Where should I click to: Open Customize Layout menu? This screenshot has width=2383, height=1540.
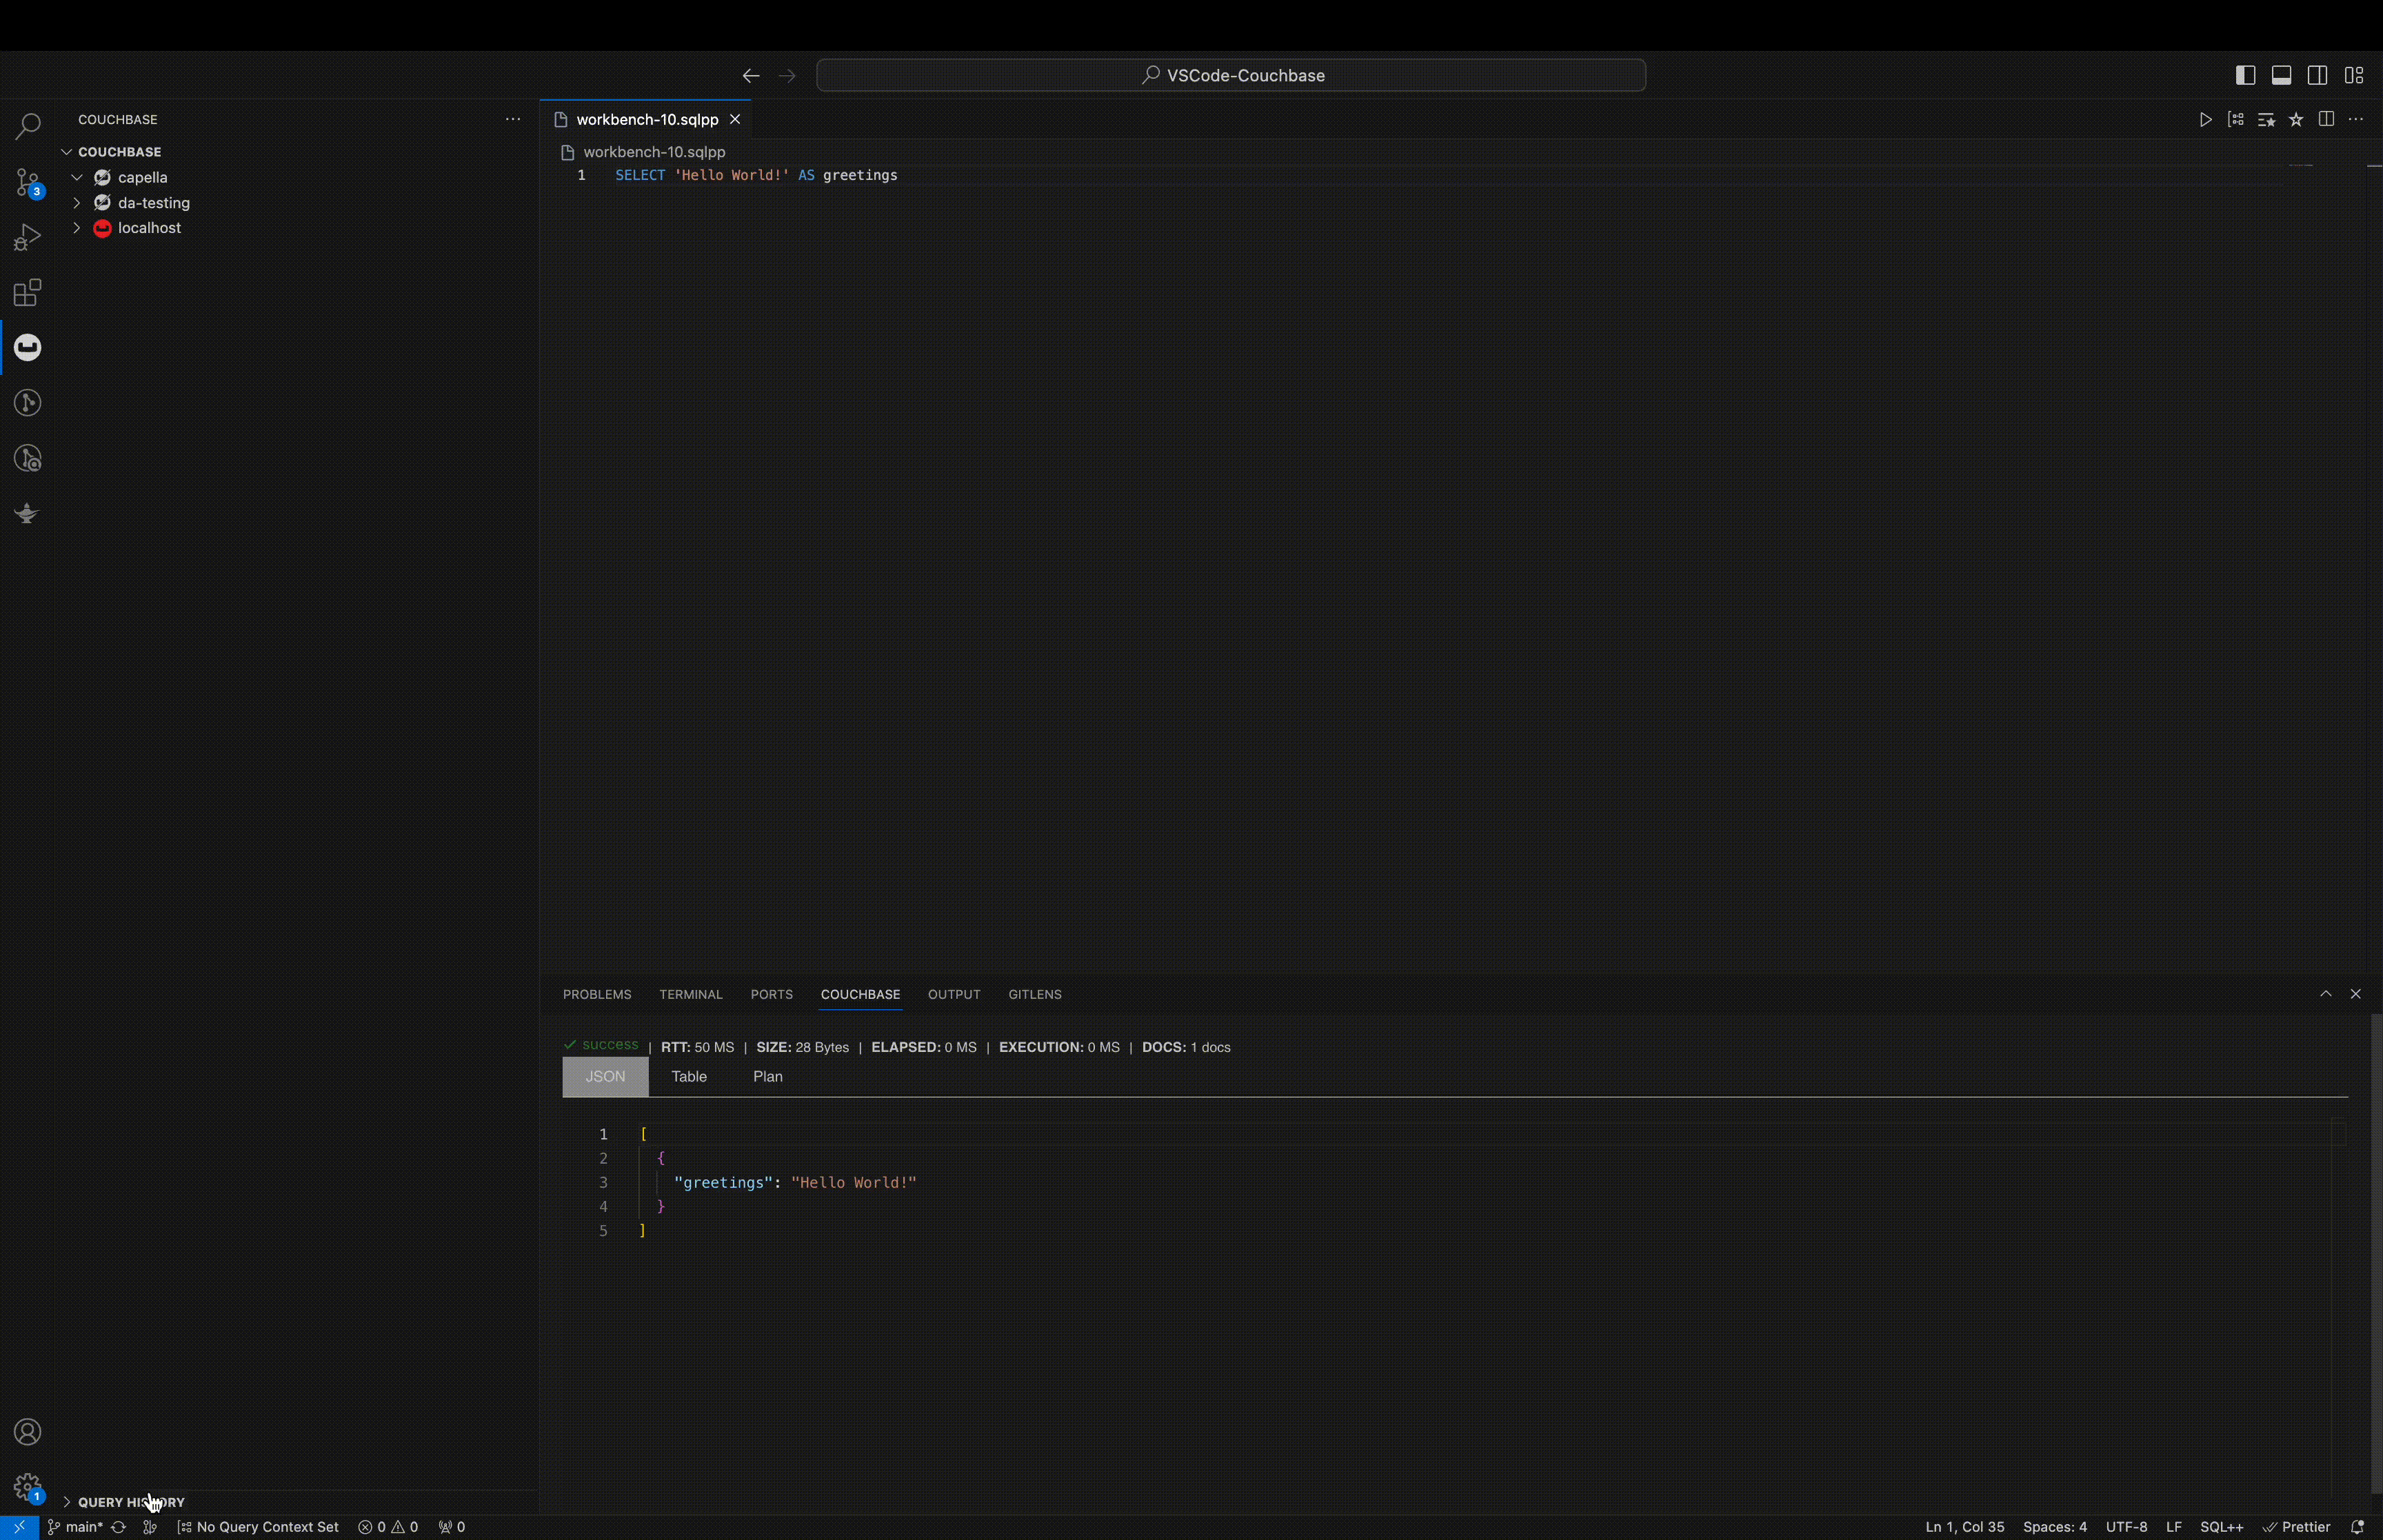coord(2354,75)
